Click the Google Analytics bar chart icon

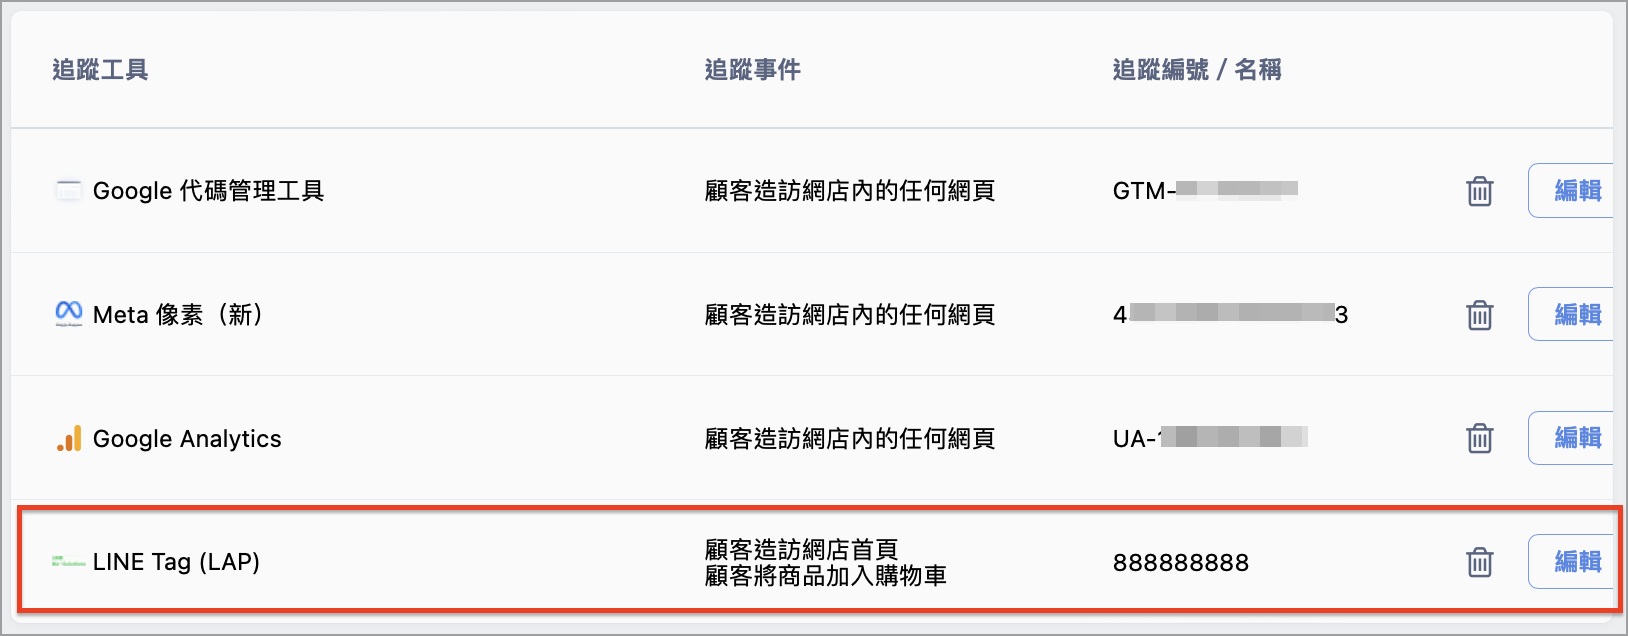68,438
